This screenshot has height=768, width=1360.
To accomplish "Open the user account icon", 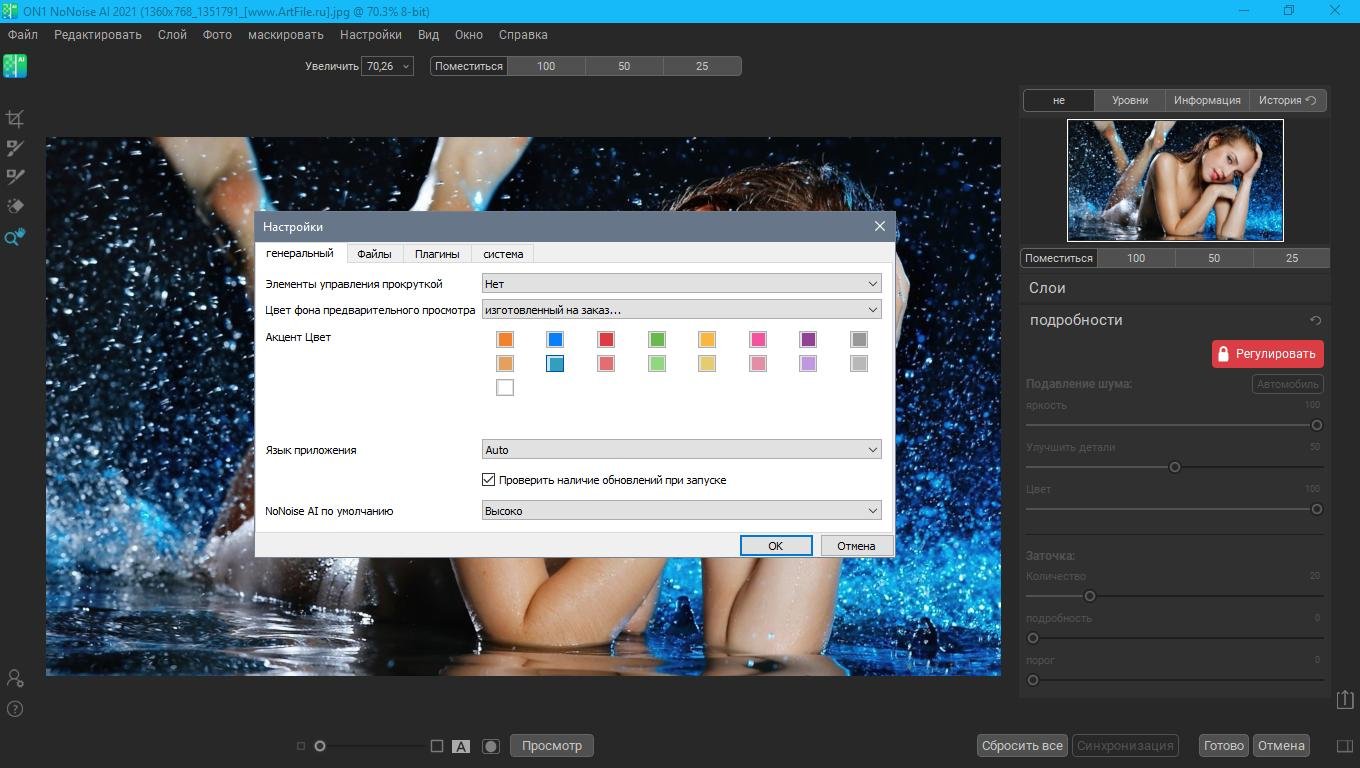I will [x=15, y=678].
